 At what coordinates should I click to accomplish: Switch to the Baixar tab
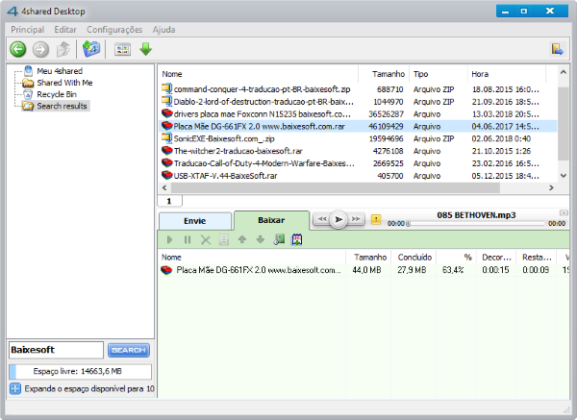pyautogui.click(x=272, y=220)
